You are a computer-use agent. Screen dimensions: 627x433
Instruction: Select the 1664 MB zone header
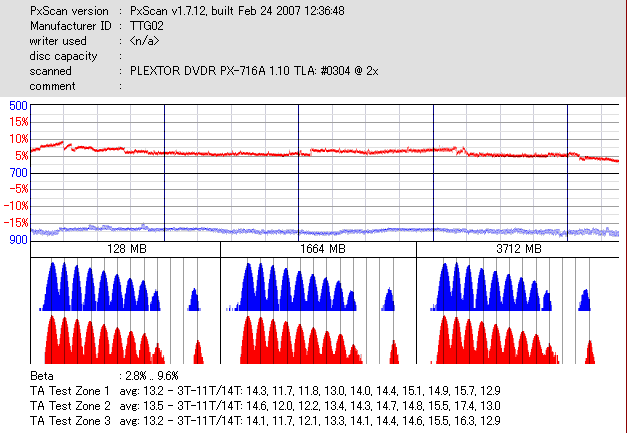(x=322, y=249)
